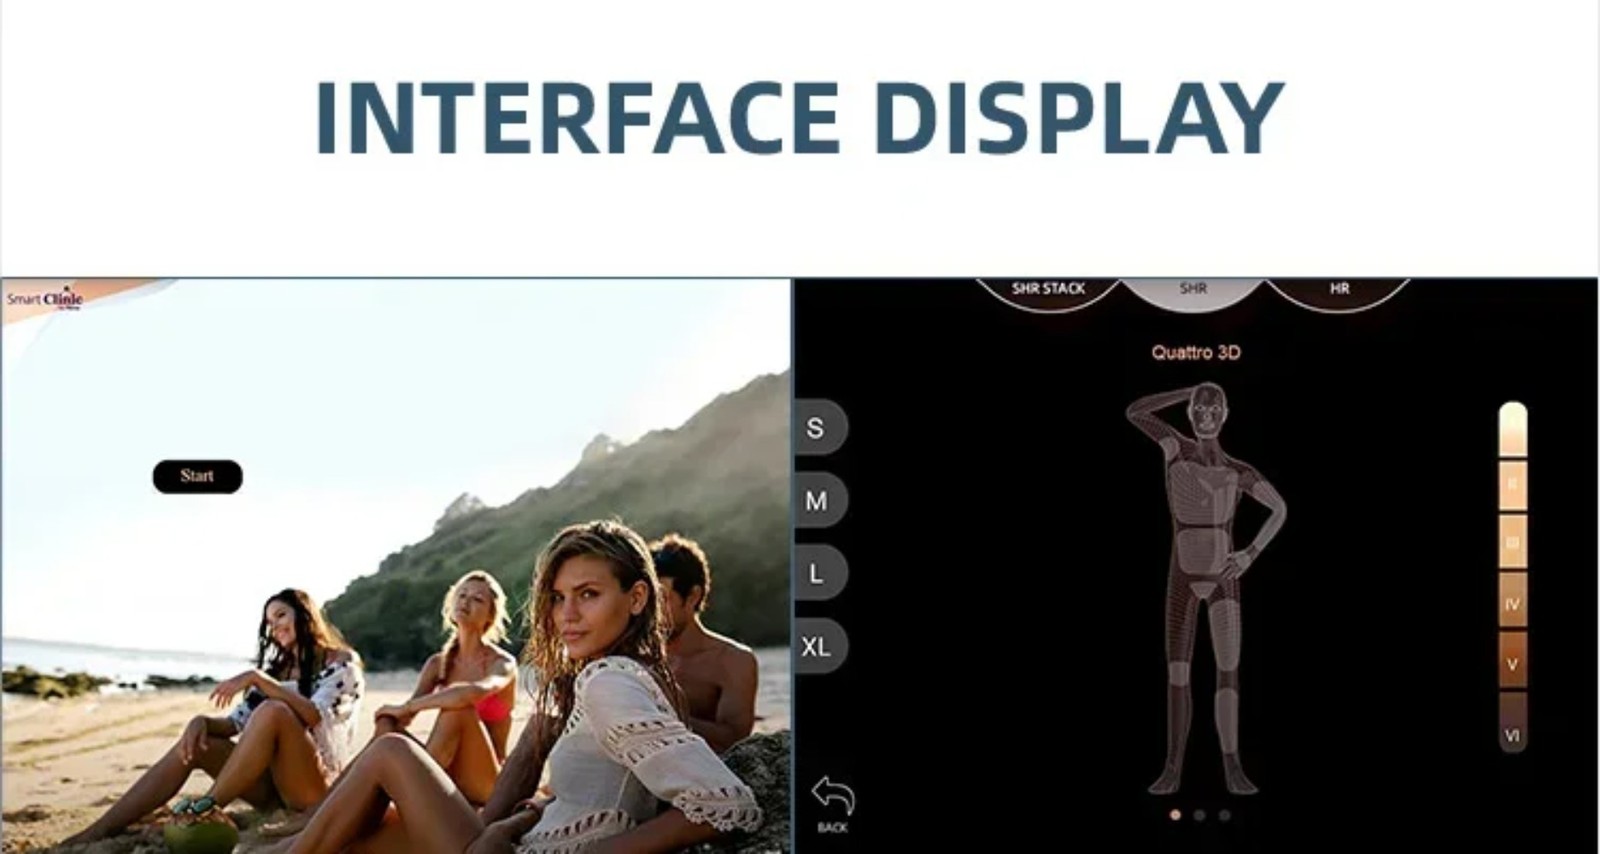Go back using the BACK arrow icon
The height and width of the screenshot is (854, 1600).
[x=833, y=804]
